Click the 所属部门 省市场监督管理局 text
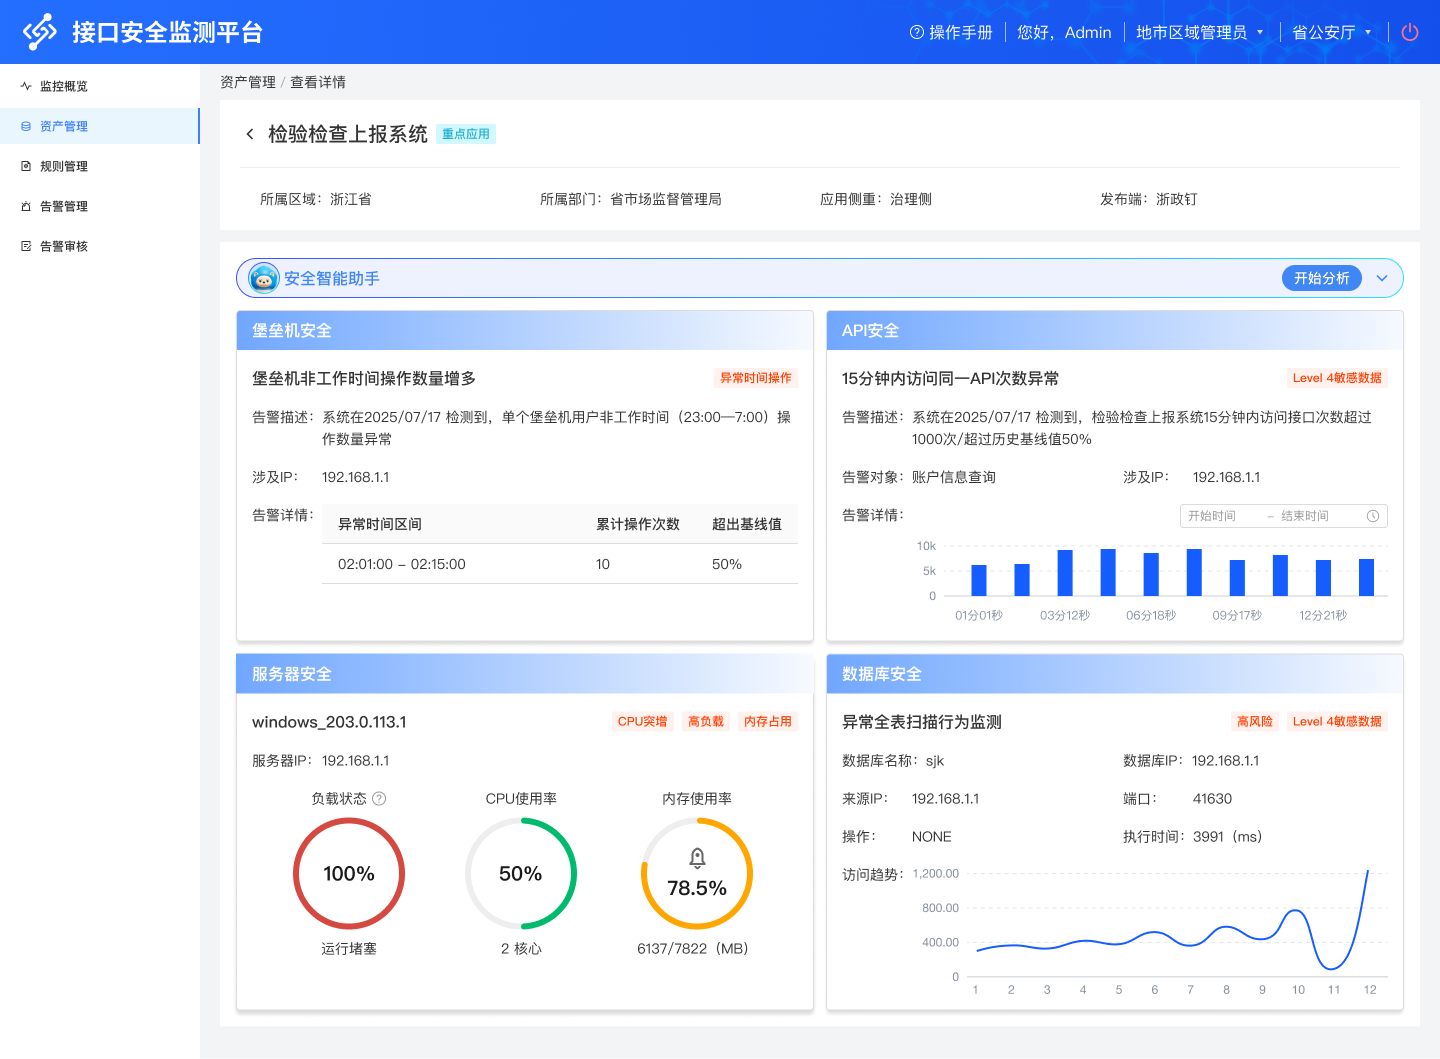 point(631,199)
